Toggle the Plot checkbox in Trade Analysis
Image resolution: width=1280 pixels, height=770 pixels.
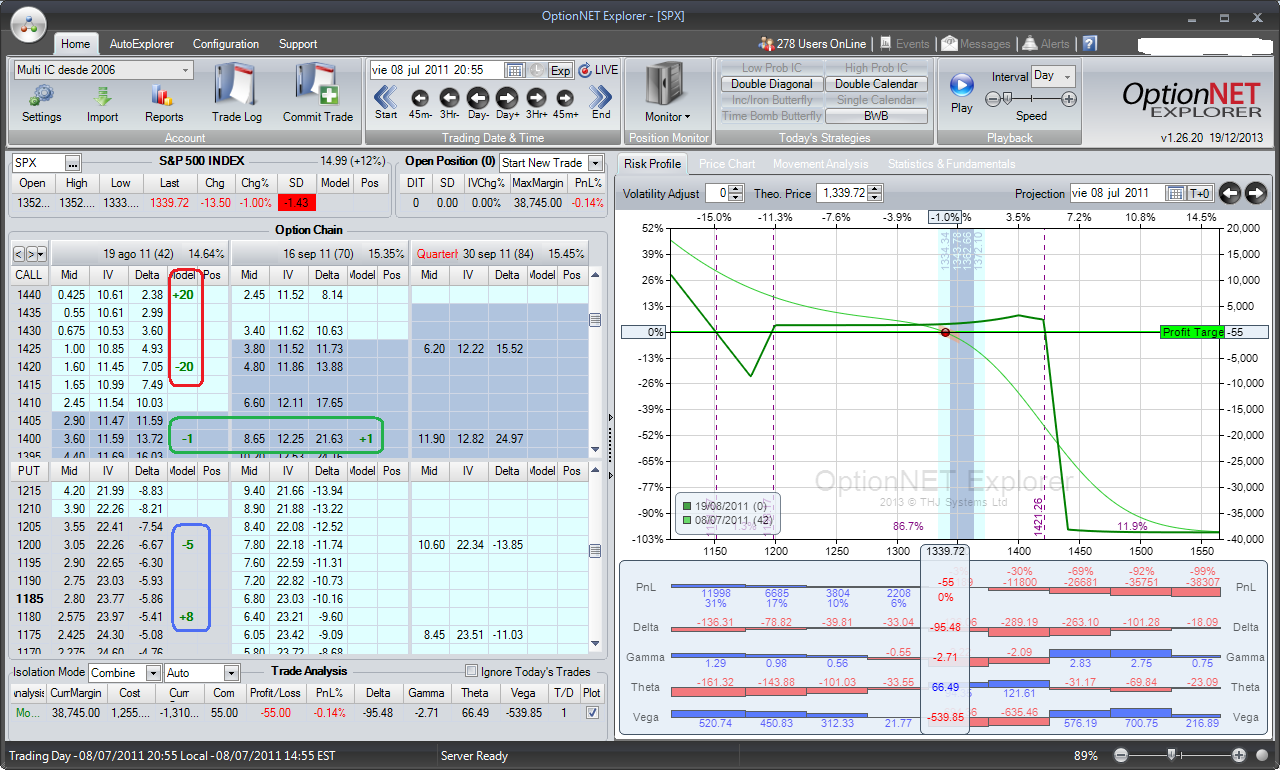[592, 713]
